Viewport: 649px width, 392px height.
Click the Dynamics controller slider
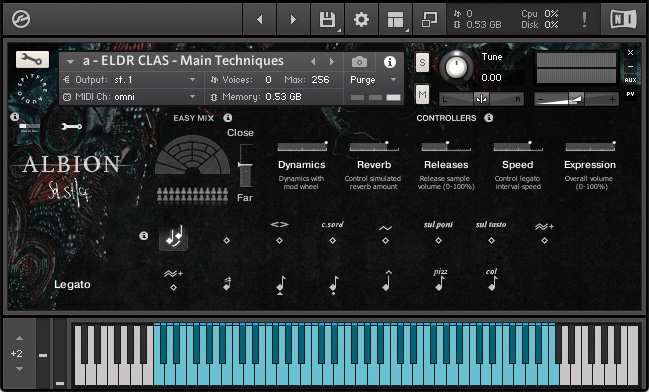pyautogui.click(x=303, y=146)
